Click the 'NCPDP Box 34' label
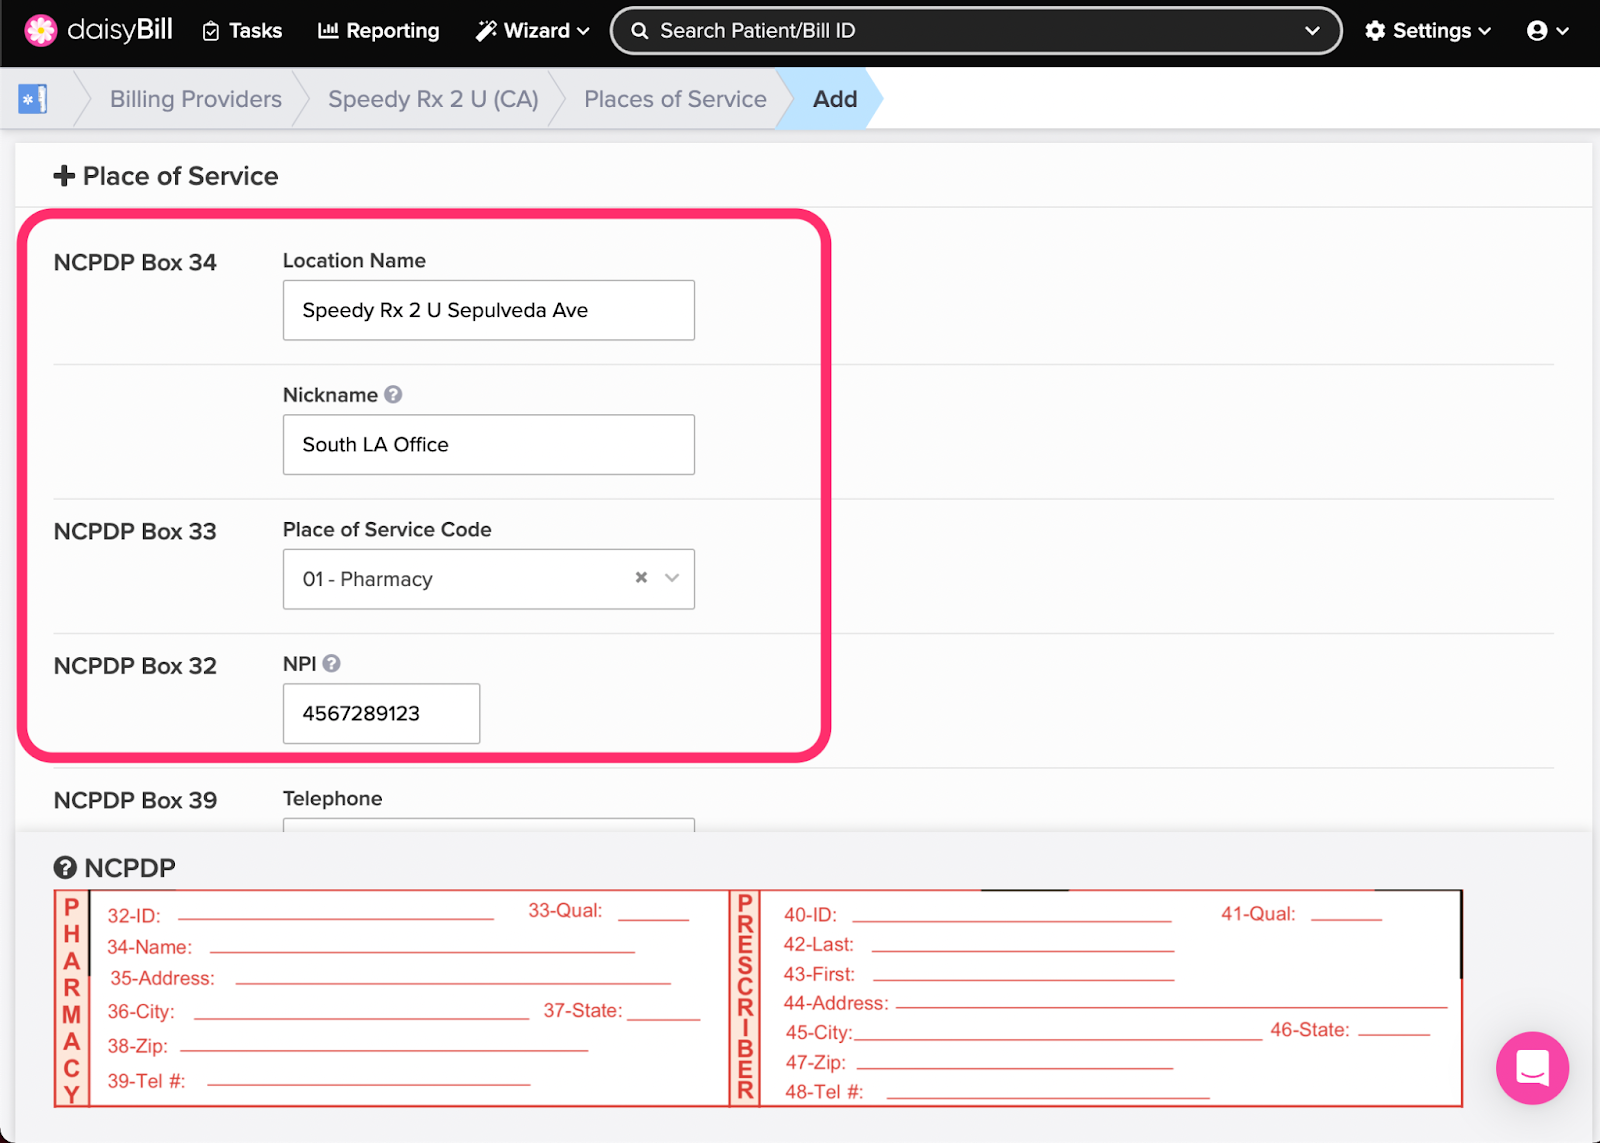This screenshot has height=1143, width=1600. click(135, 263)
